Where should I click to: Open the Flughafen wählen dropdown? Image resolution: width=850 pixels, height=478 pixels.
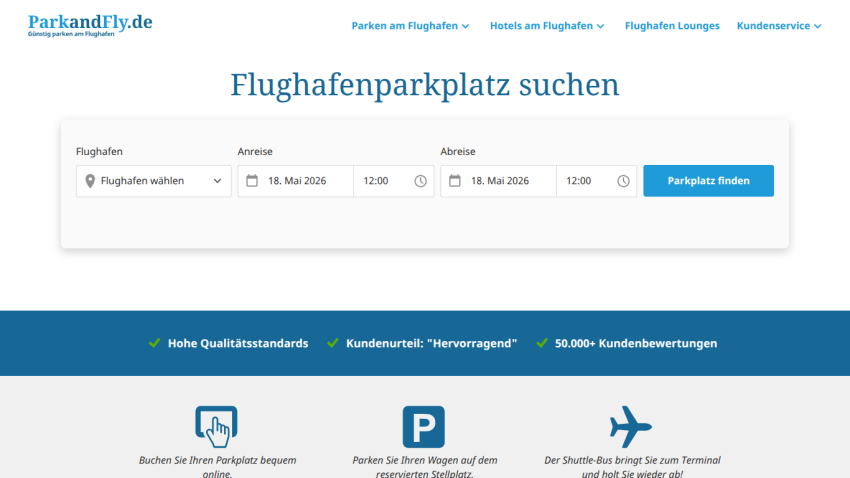click(153, 181)
